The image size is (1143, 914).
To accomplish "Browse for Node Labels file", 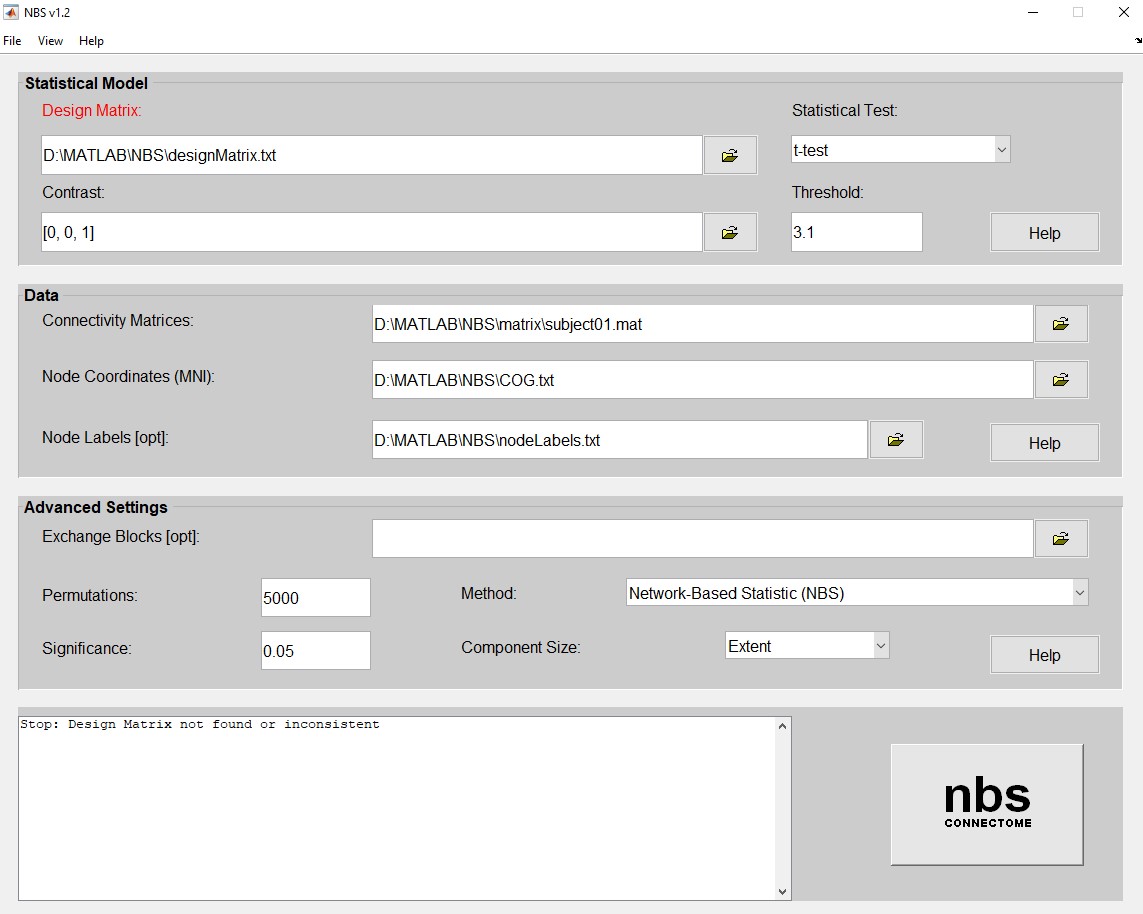I will tap(896, 440).
